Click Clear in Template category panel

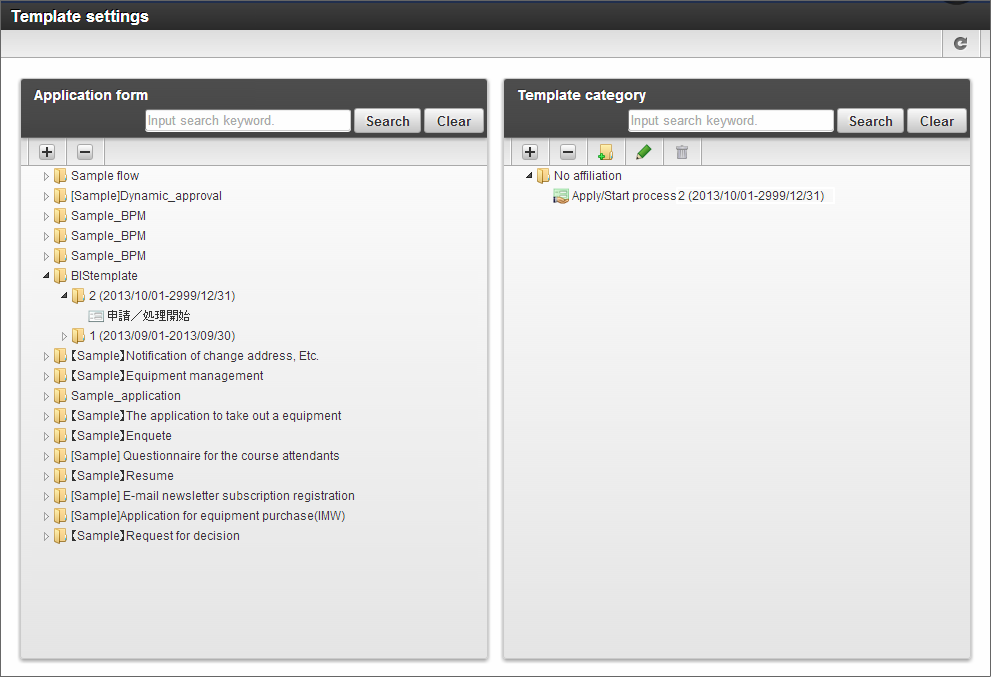coord(937,121)
